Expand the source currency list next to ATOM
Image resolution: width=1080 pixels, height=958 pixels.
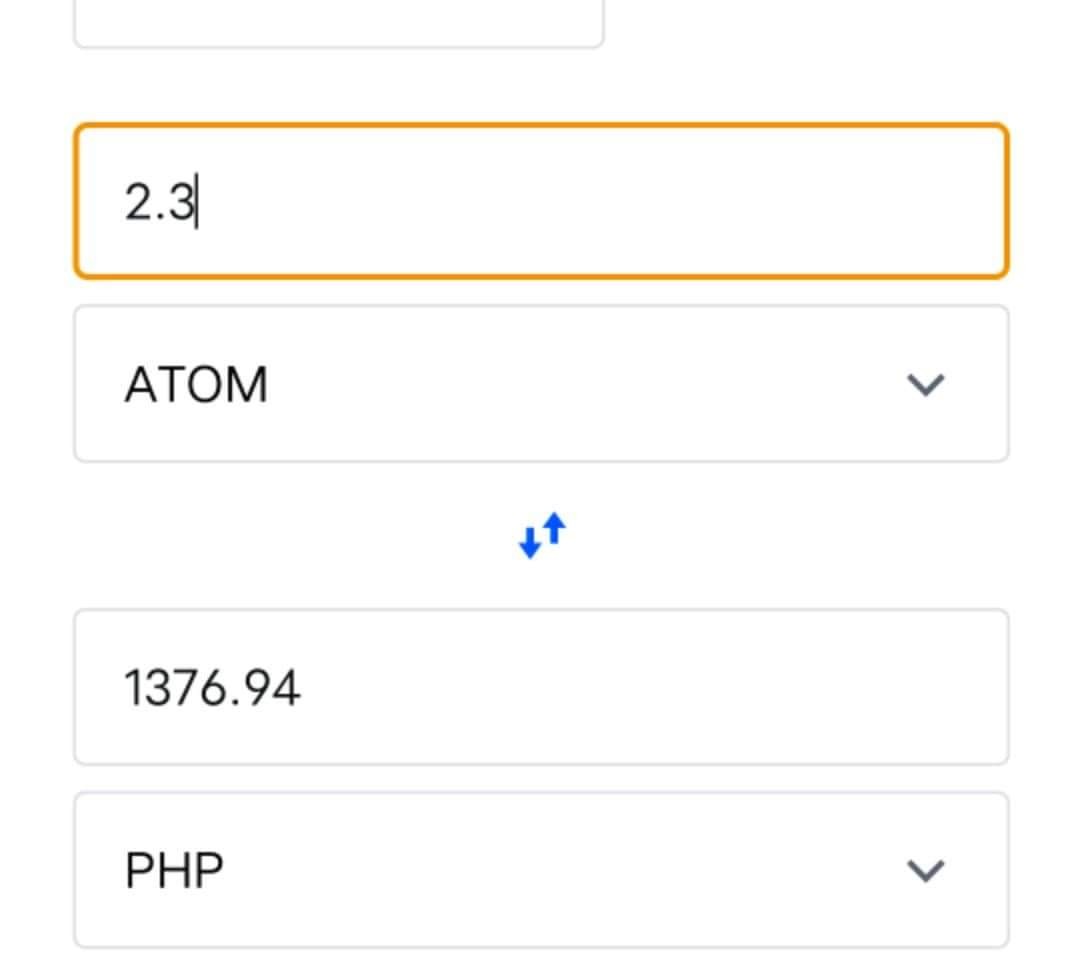(x=925, y=385)
